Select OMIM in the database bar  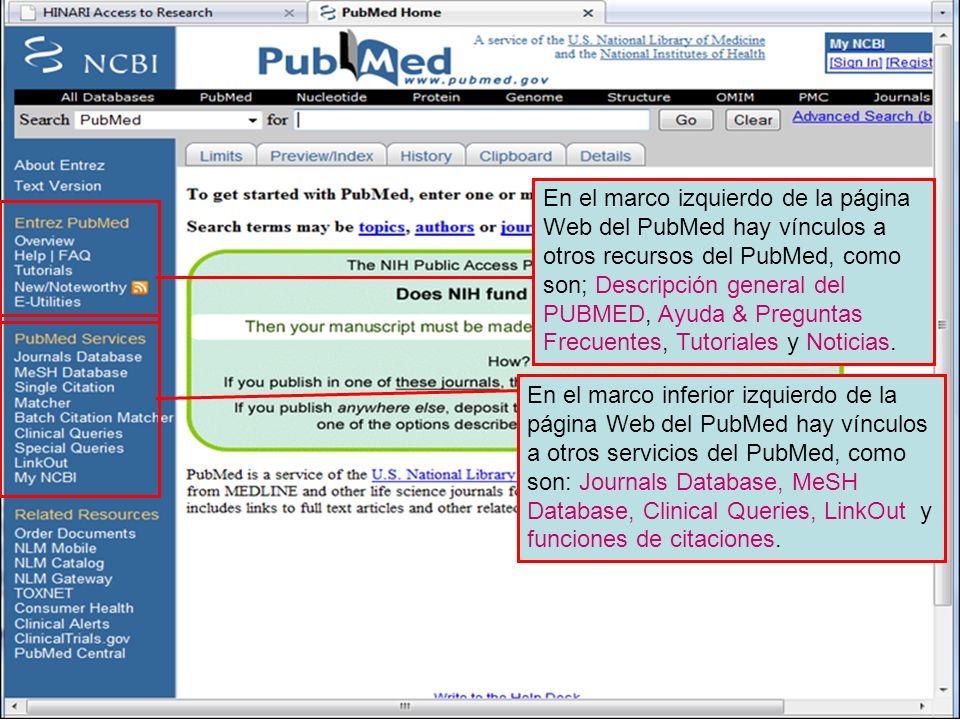tap(735, 97)
